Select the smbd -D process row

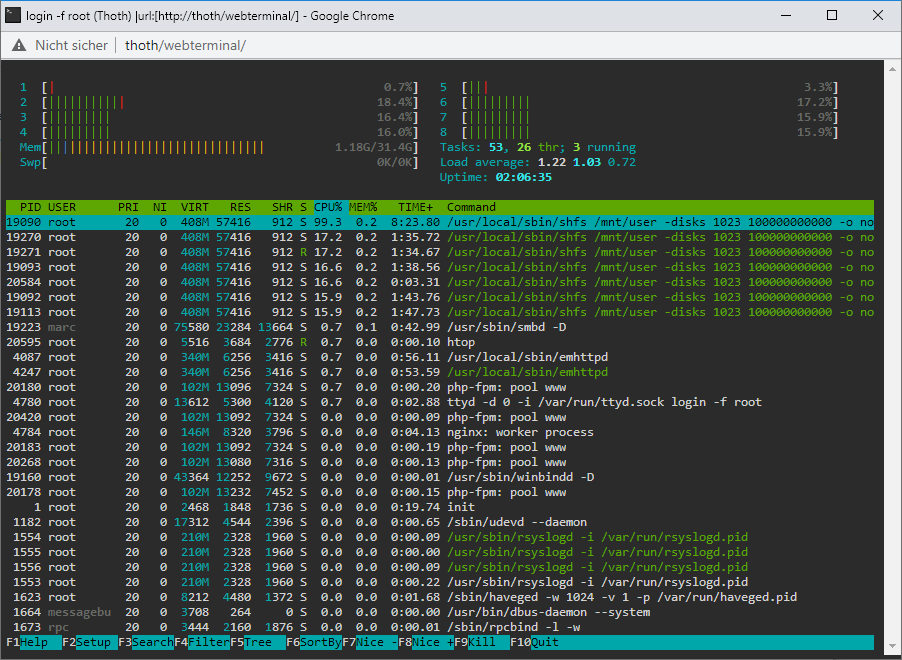click(440, 327)
